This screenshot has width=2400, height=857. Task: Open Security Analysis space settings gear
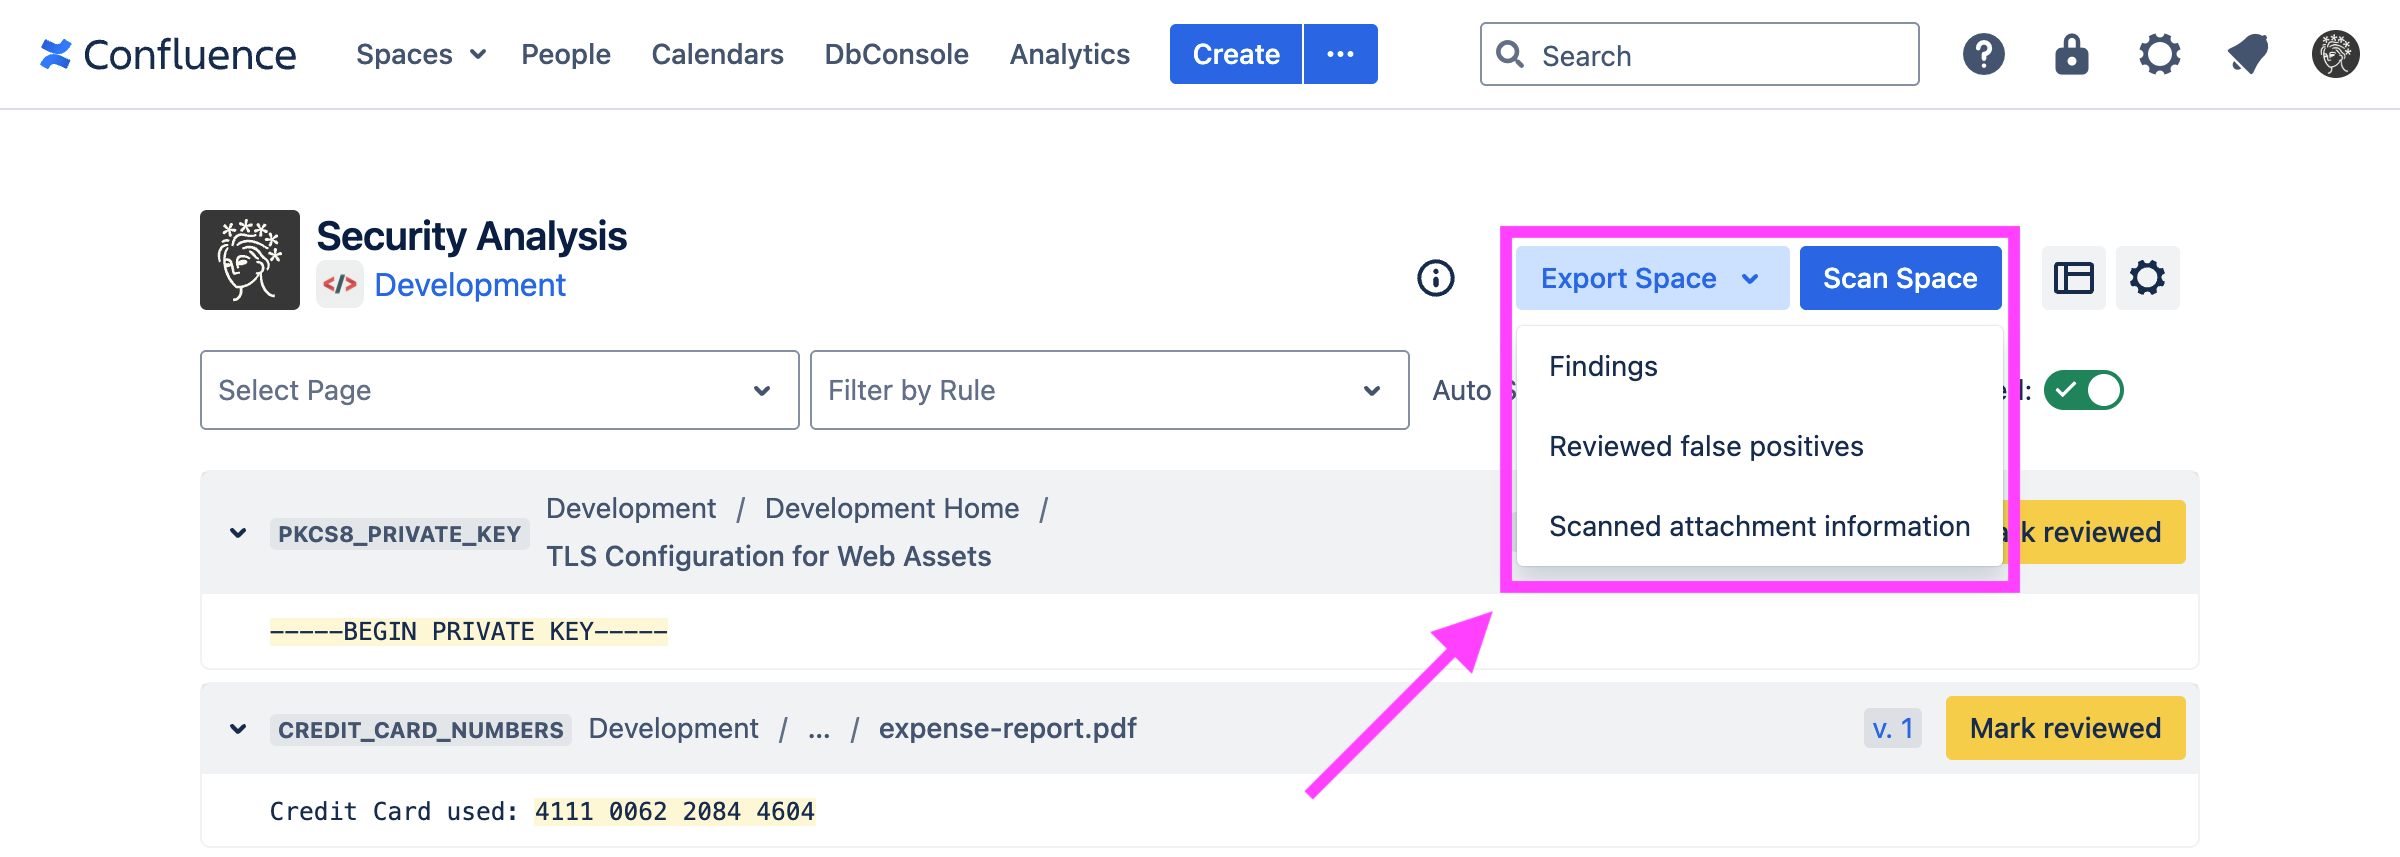[2147, 278]
